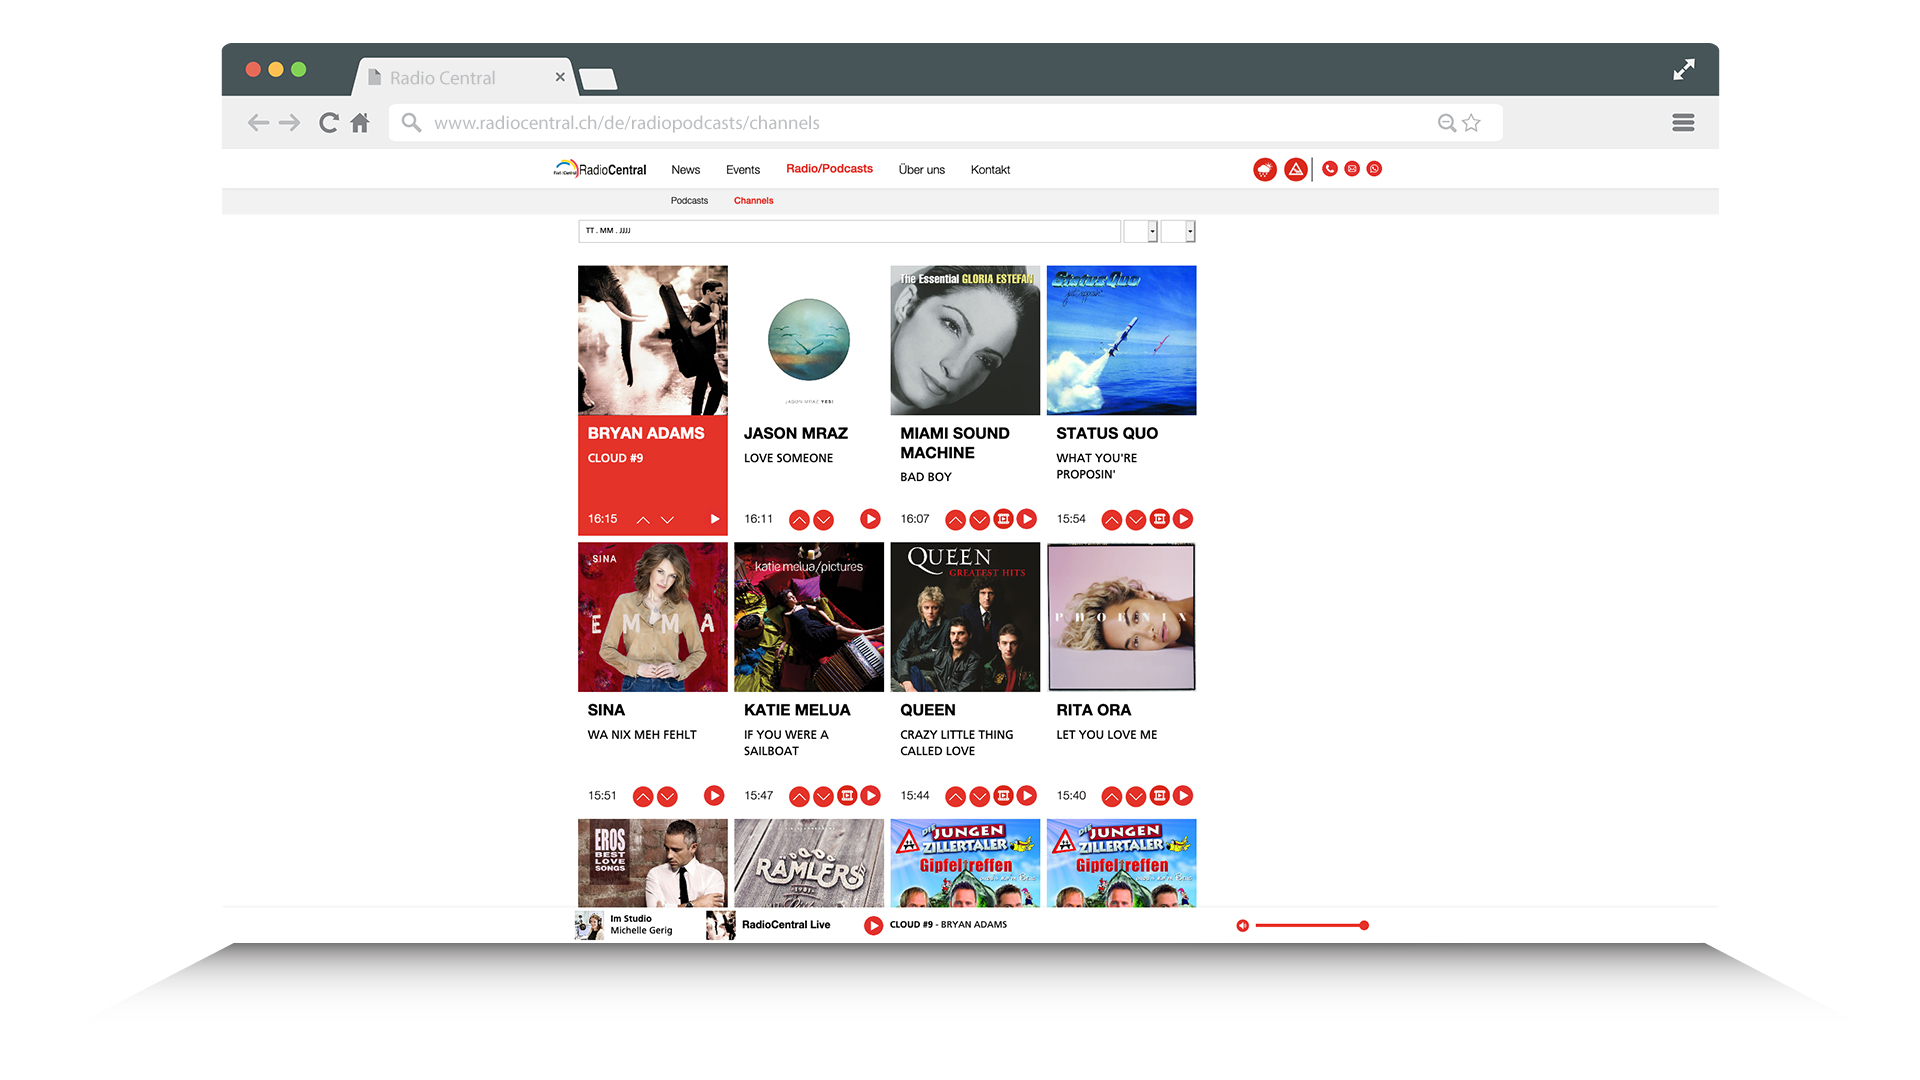The width and height of the screenshot is (1920, 1080).
Task: Vote down the Status Quo track
Action: [x=1135, y=520]
